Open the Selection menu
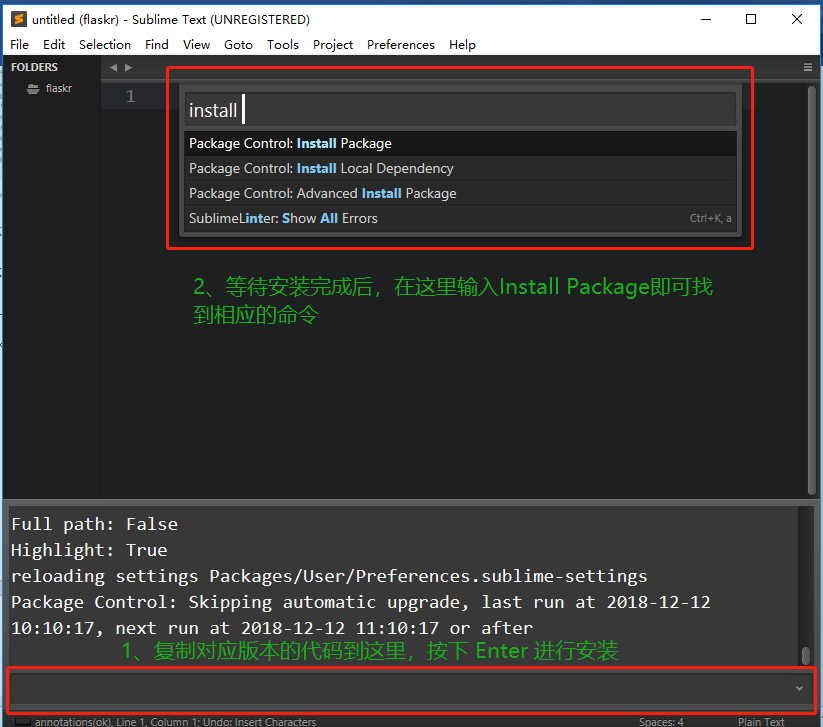823x727 pixels. coord(104,45)
